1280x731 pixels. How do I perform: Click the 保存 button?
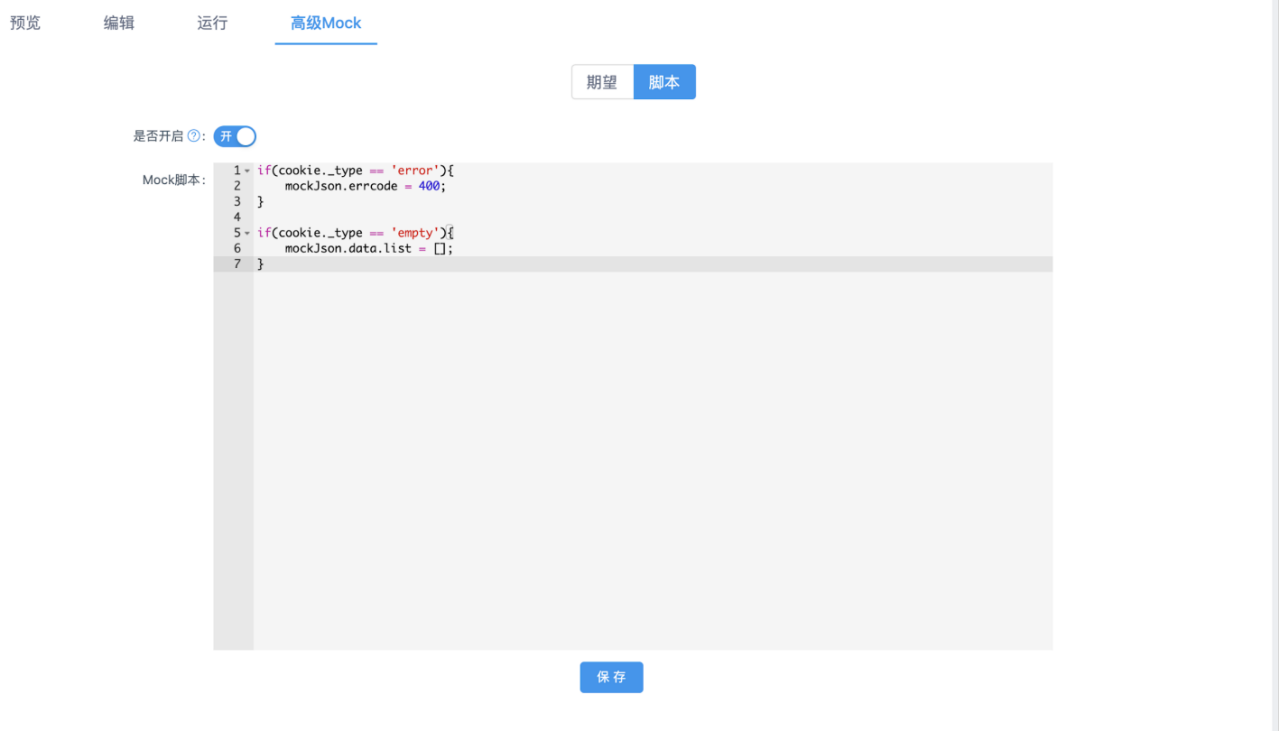(611, 677)
